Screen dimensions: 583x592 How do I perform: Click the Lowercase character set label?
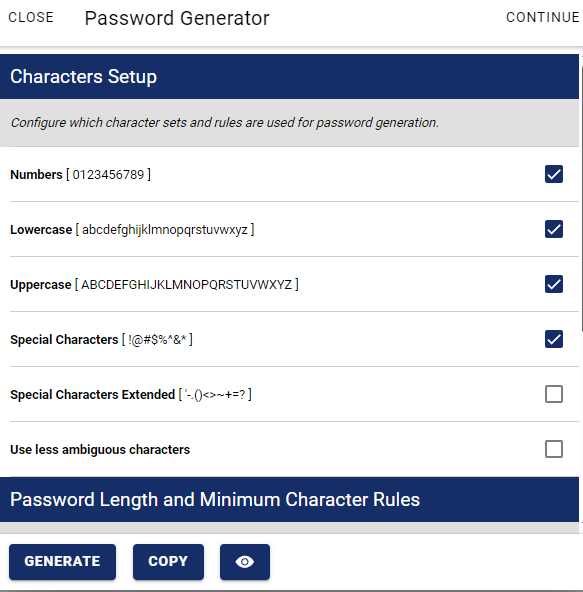click(x=132, y=230)
